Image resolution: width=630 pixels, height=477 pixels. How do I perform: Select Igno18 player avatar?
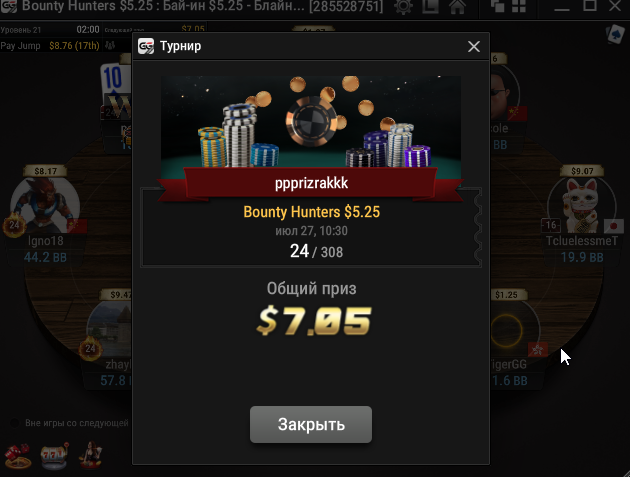click(45, 206)
